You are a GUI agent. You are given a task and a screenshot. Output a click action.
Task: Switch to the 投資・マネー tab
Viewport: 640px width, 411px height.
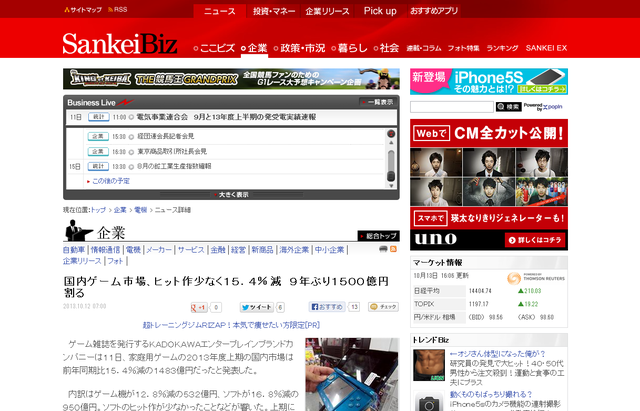(x=274, y=11)
